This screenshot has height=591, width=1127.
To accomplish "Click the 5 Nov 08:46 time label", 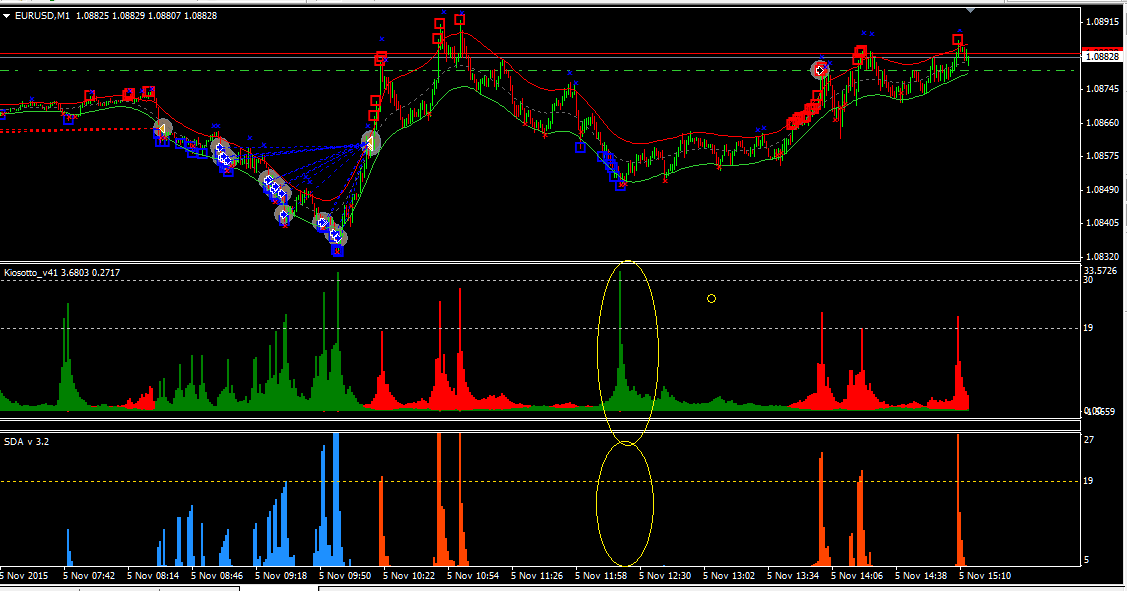I will coord(217,575).
